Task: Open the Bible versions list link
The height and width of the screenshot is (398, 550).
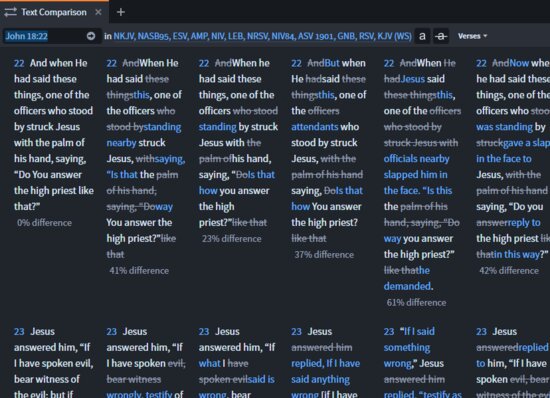Action: pos(262,36)
